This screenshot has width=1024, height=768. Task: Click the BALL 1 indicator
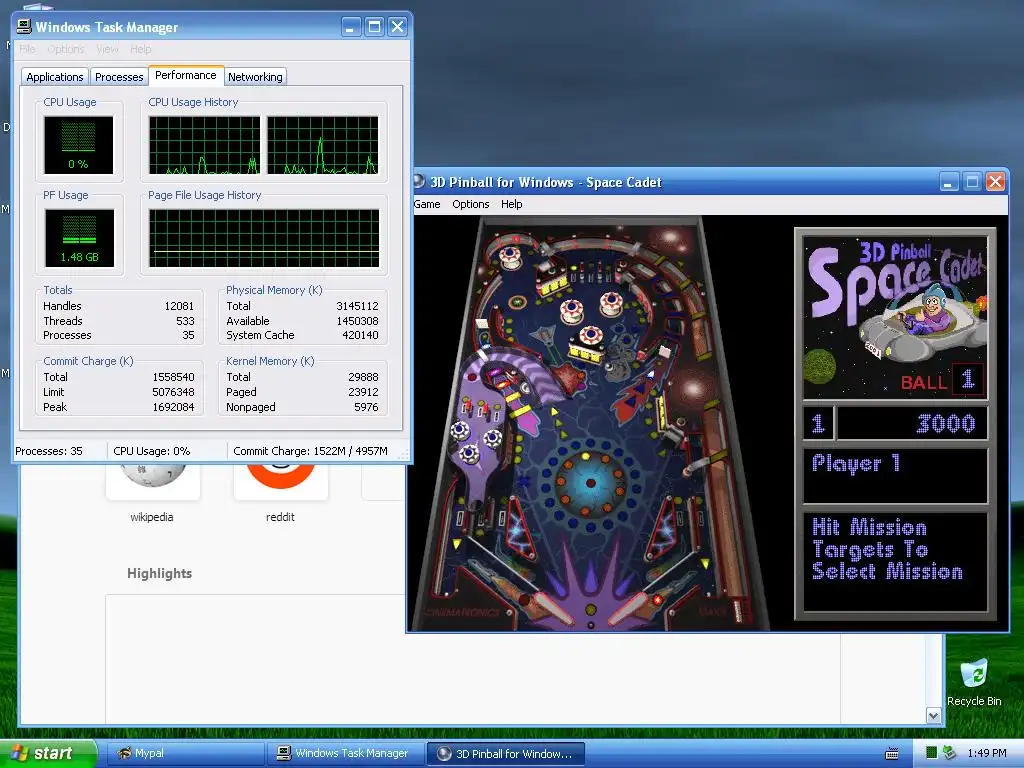pyautogui.click(x=941, y=380)
